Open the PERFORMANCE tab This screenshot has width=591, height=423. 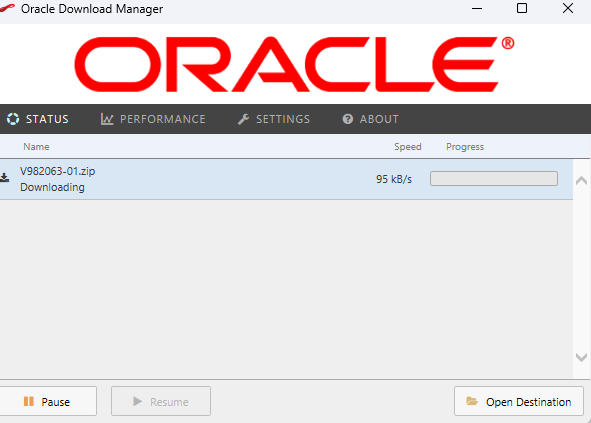tap(153, 119)
